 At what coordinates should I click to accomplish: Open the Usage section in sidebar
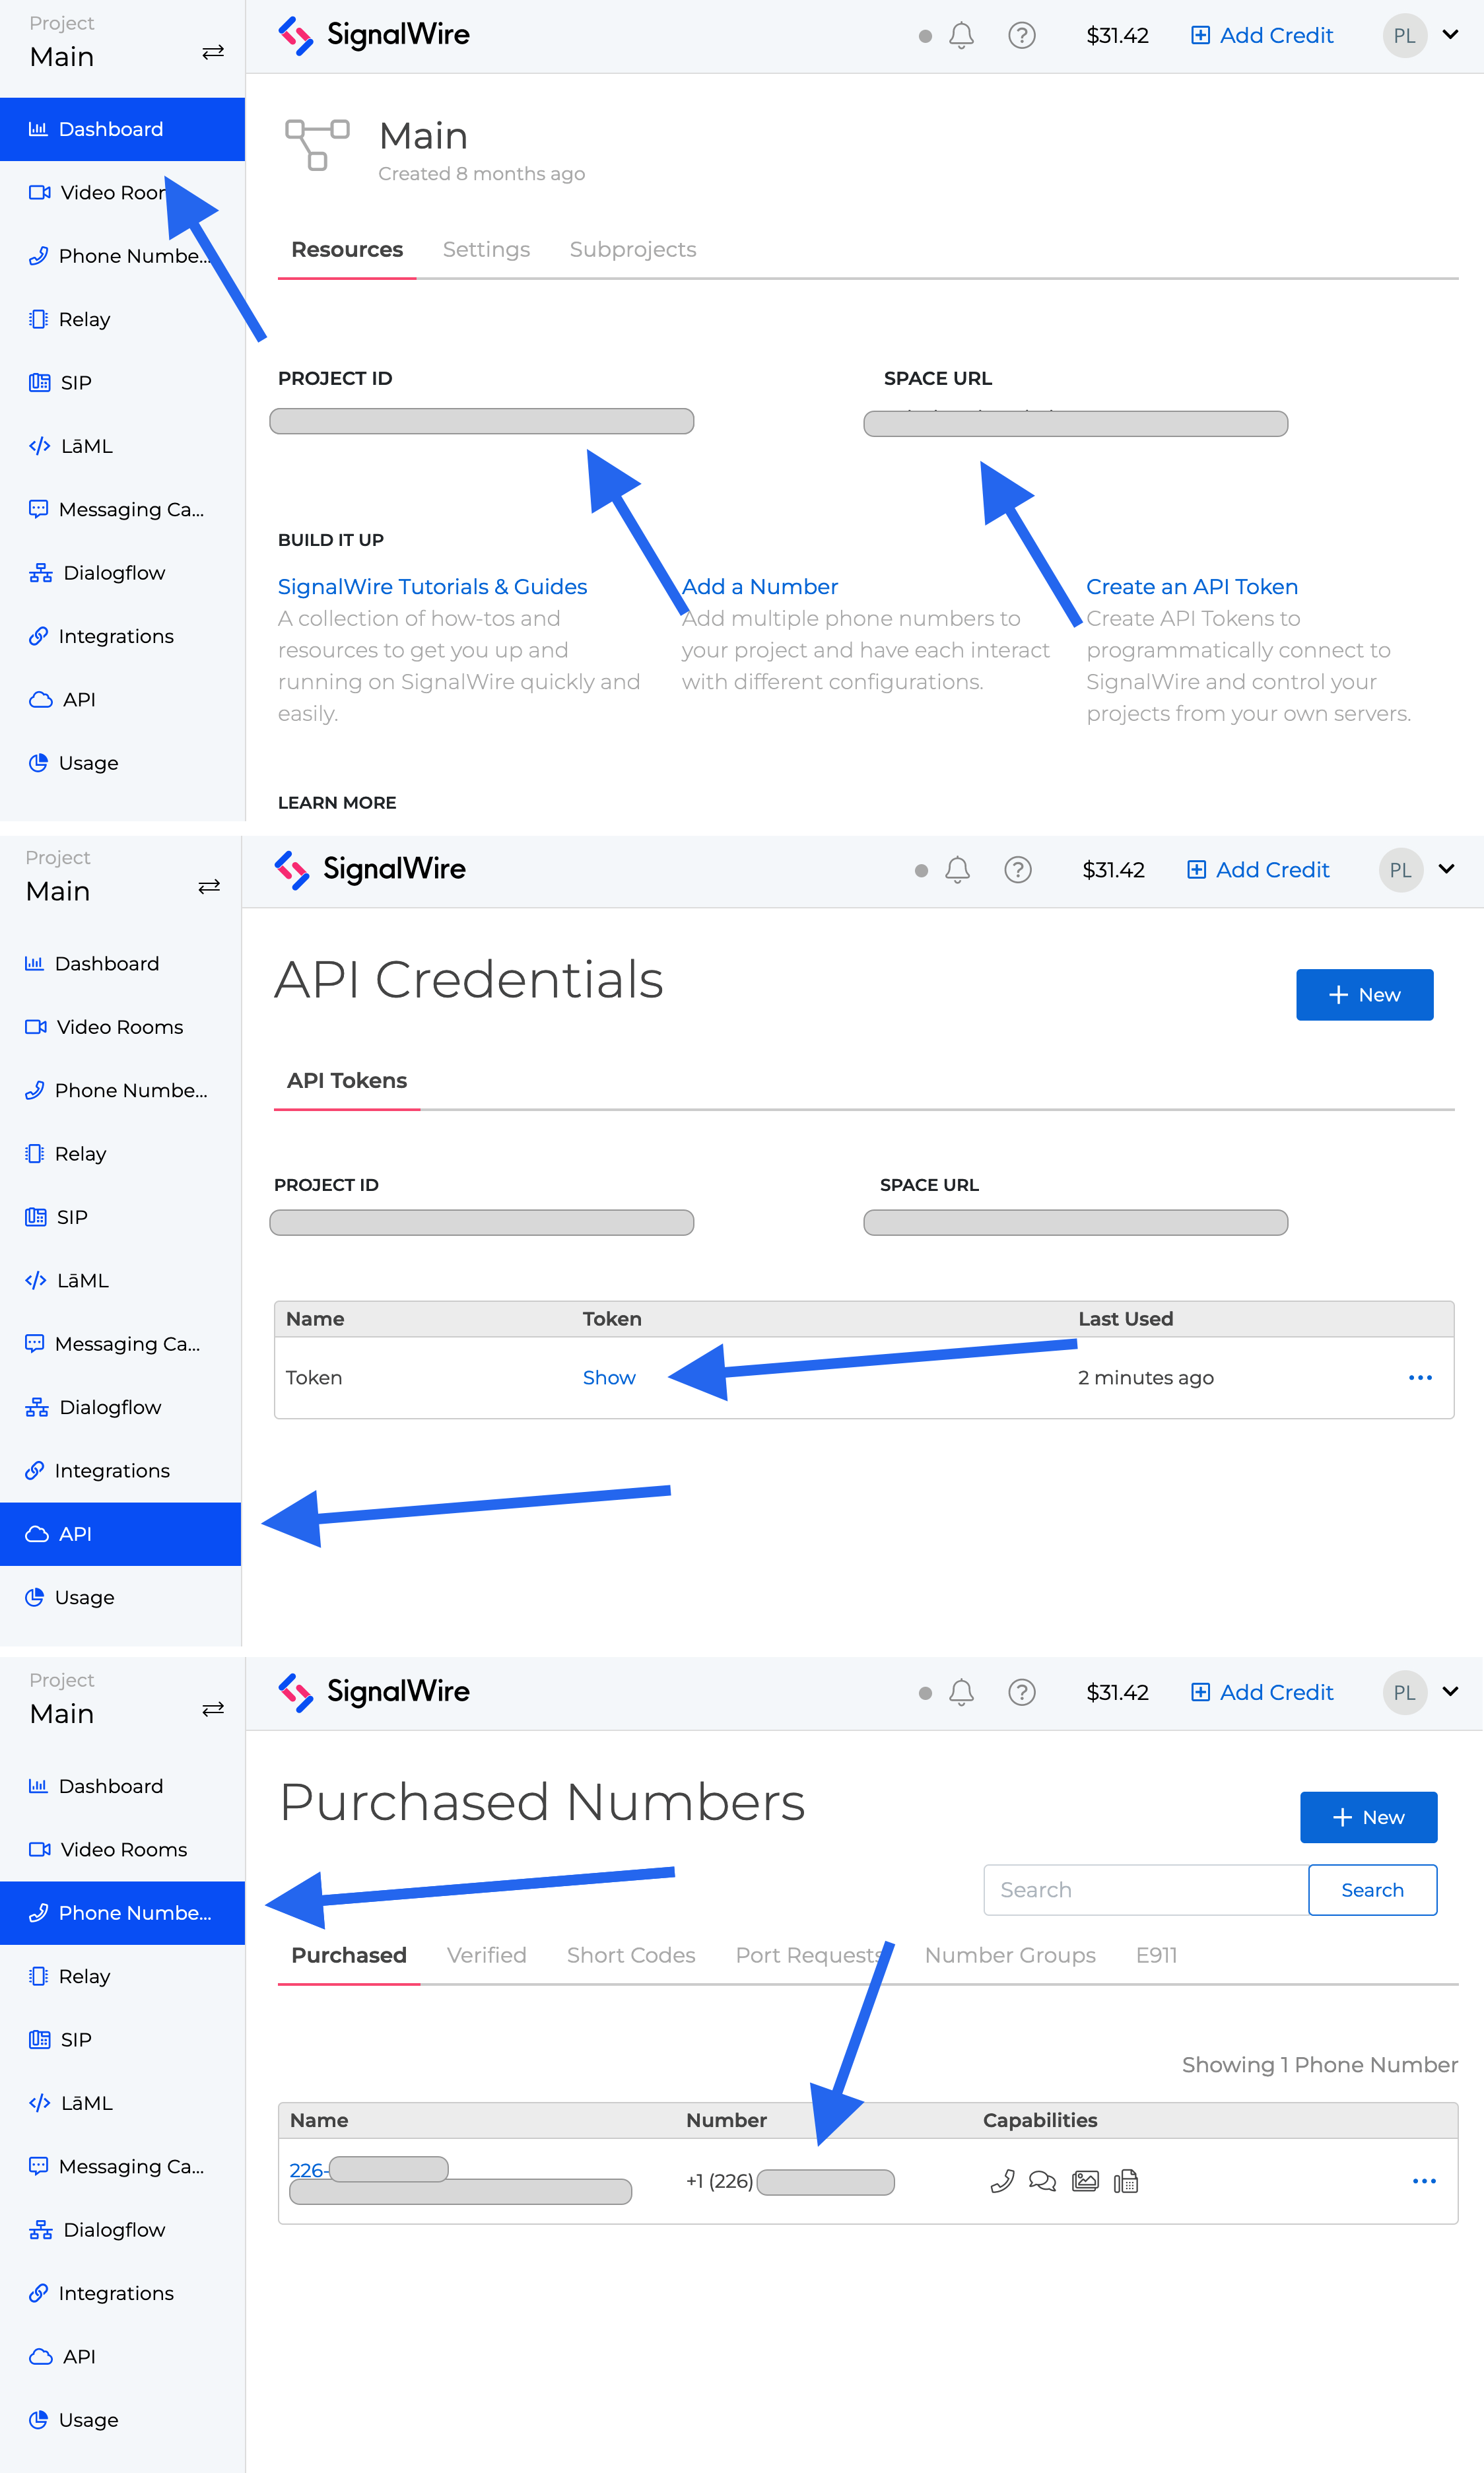coord(88,762)
